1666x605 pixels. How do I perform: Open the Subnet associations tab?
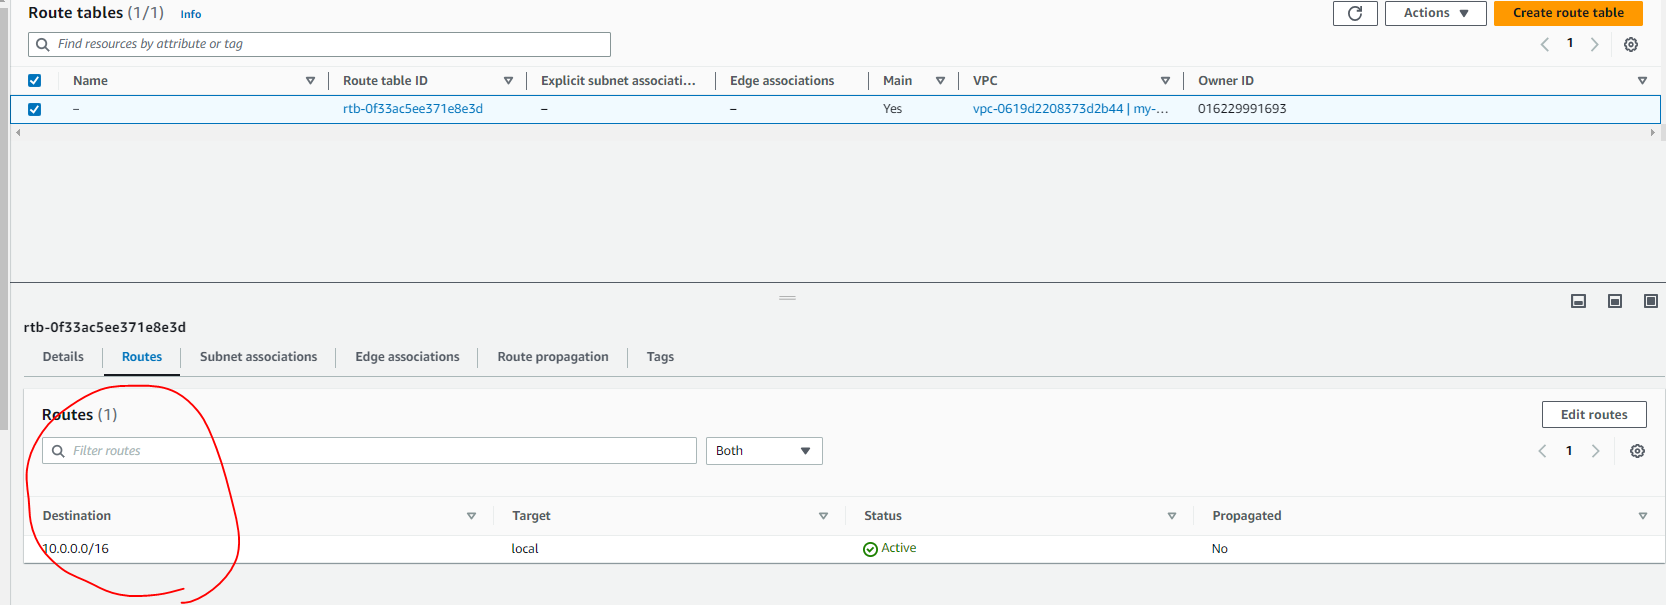[258, 357]
